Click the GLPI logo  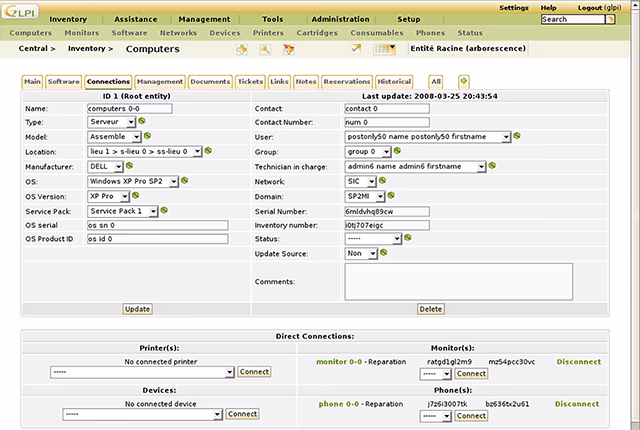[x=20, y=11]
